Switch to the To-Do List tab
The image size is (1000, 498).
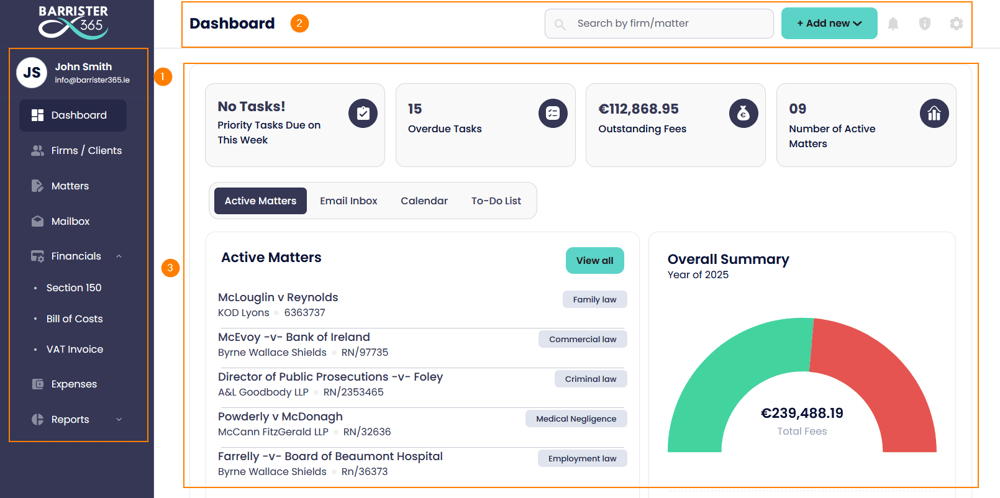(496, 201)
